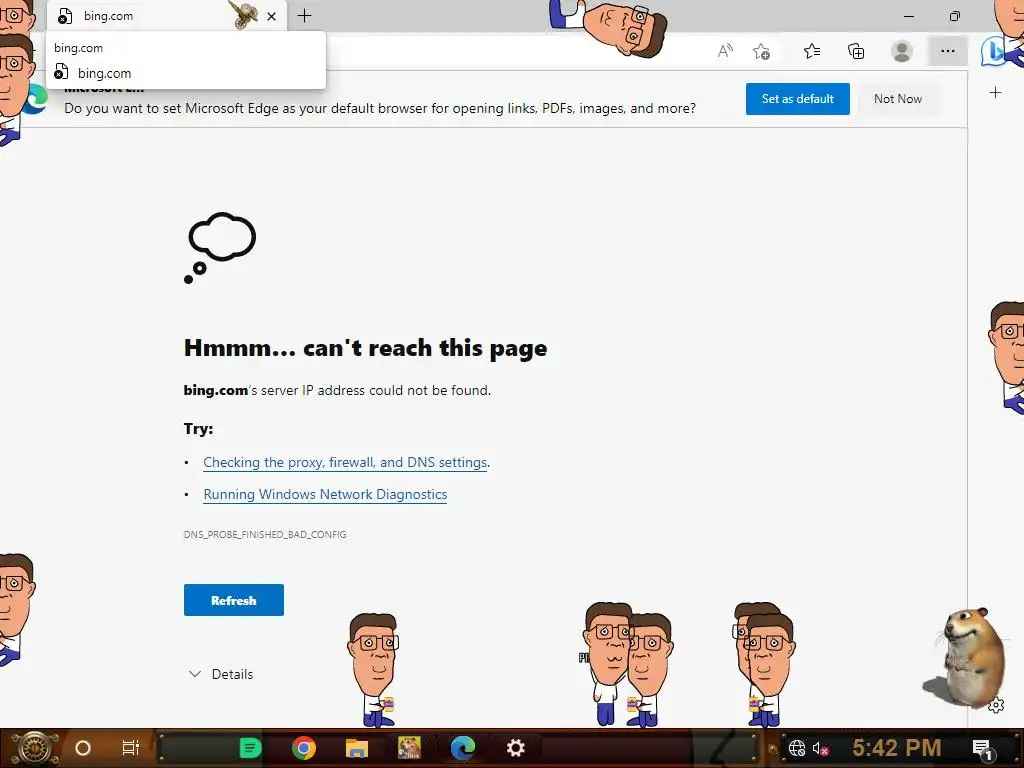Click the muted volume tray icon
This screenshot has height=768, width=1024.
(x=820, y=748)
